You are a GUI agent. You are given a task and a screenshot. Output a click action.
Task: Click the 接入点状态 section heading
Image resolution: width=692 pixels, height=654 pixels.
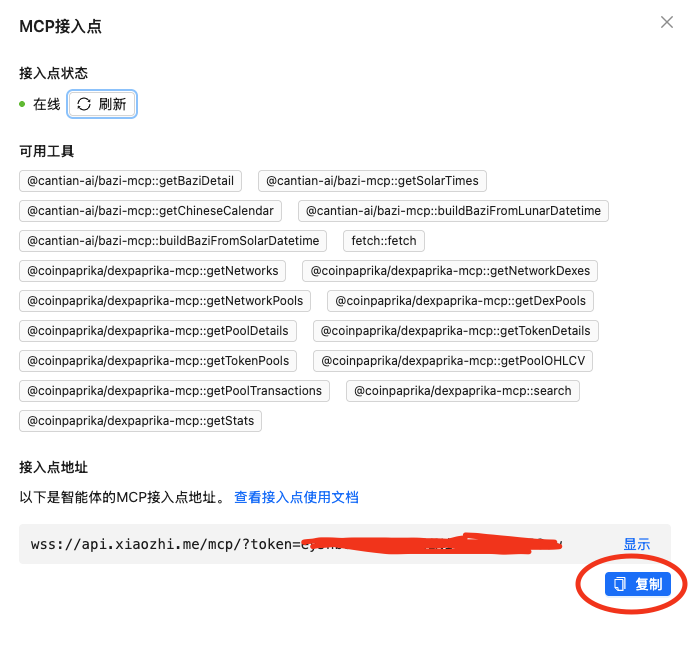pyautogui.click(x=53, y=73)
